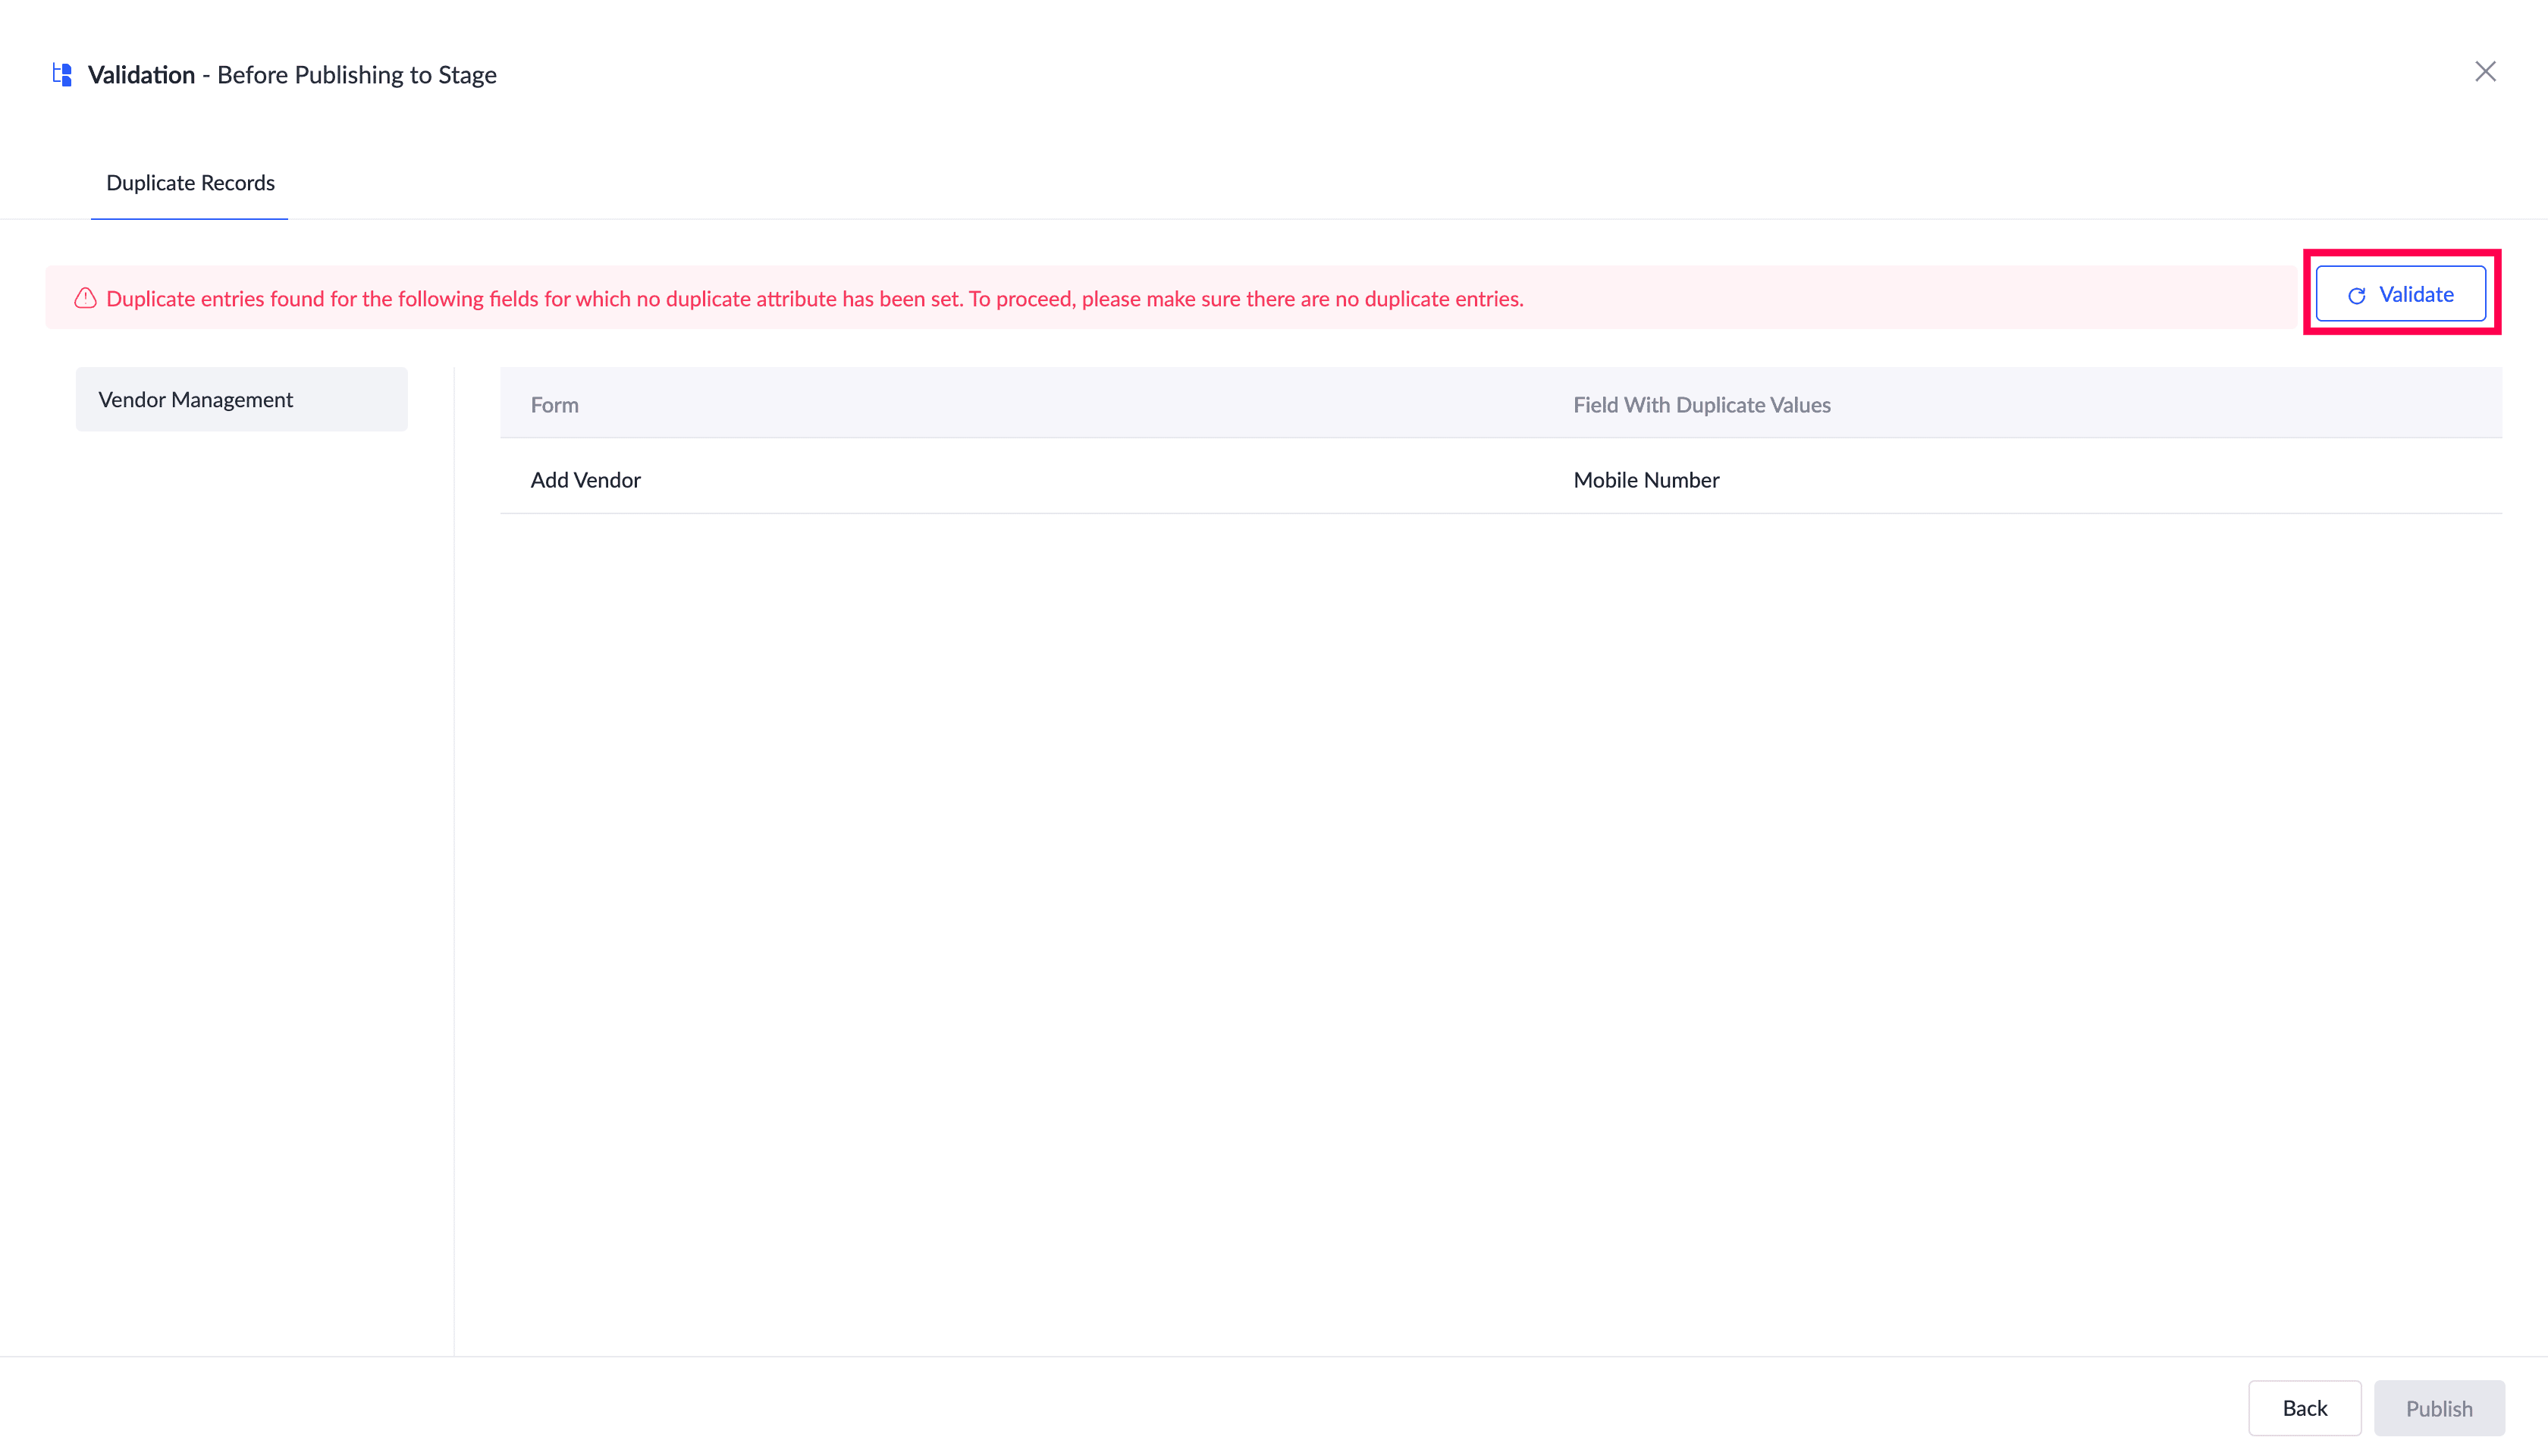
Task: Click the Validation title text
Action: (x=141, y=75)
